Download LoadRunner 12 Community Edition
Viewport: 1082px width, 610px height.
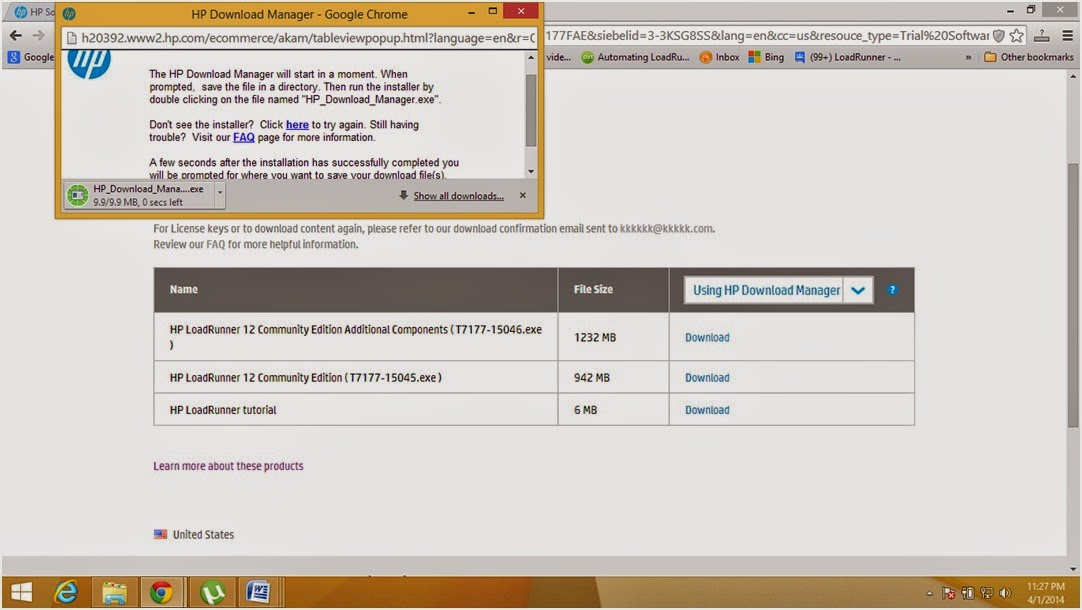707,377
